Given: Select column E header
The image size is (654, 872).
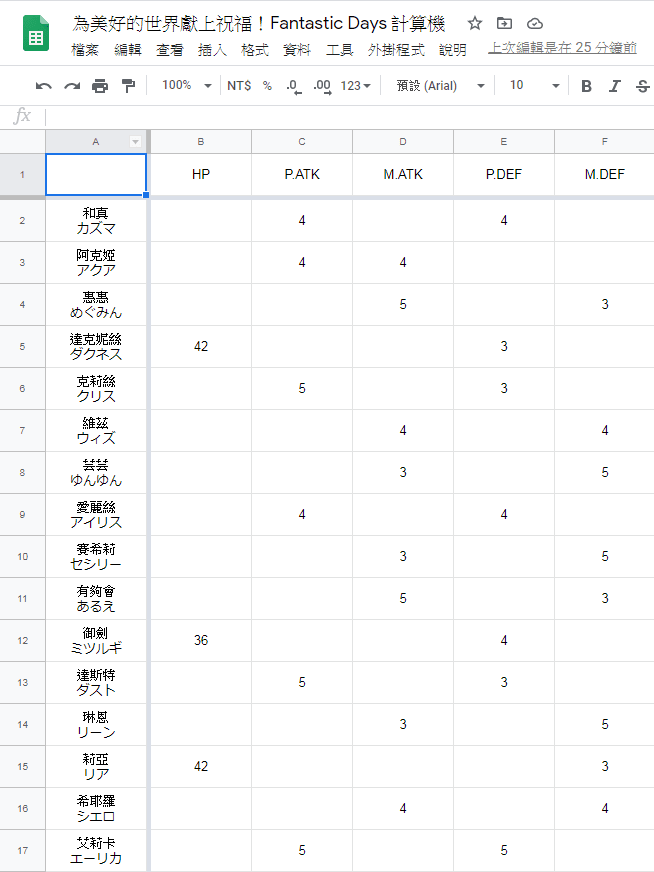Looking at the screenshot, I should tap(504, 142).
